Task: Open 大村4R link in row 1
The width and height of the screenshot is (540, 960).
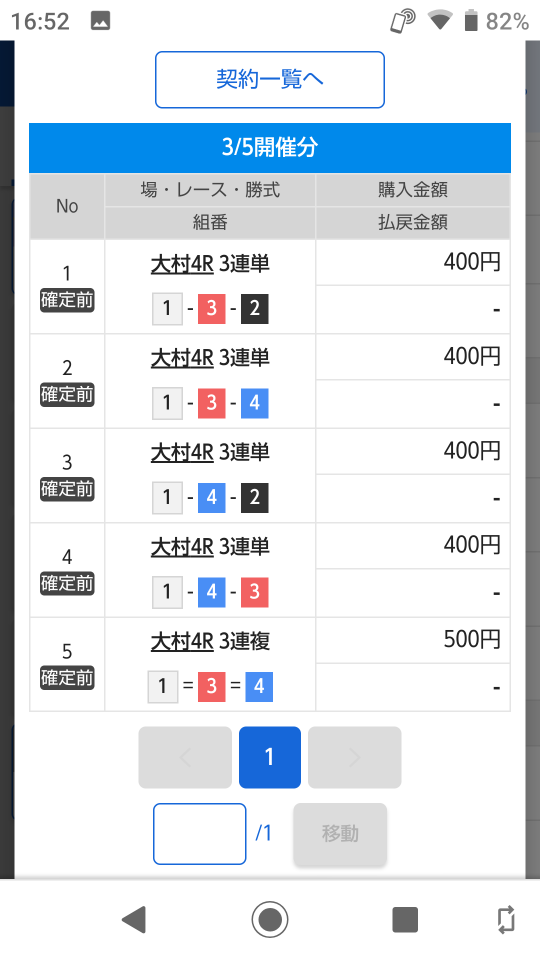Action: click(x=182, y=264)
